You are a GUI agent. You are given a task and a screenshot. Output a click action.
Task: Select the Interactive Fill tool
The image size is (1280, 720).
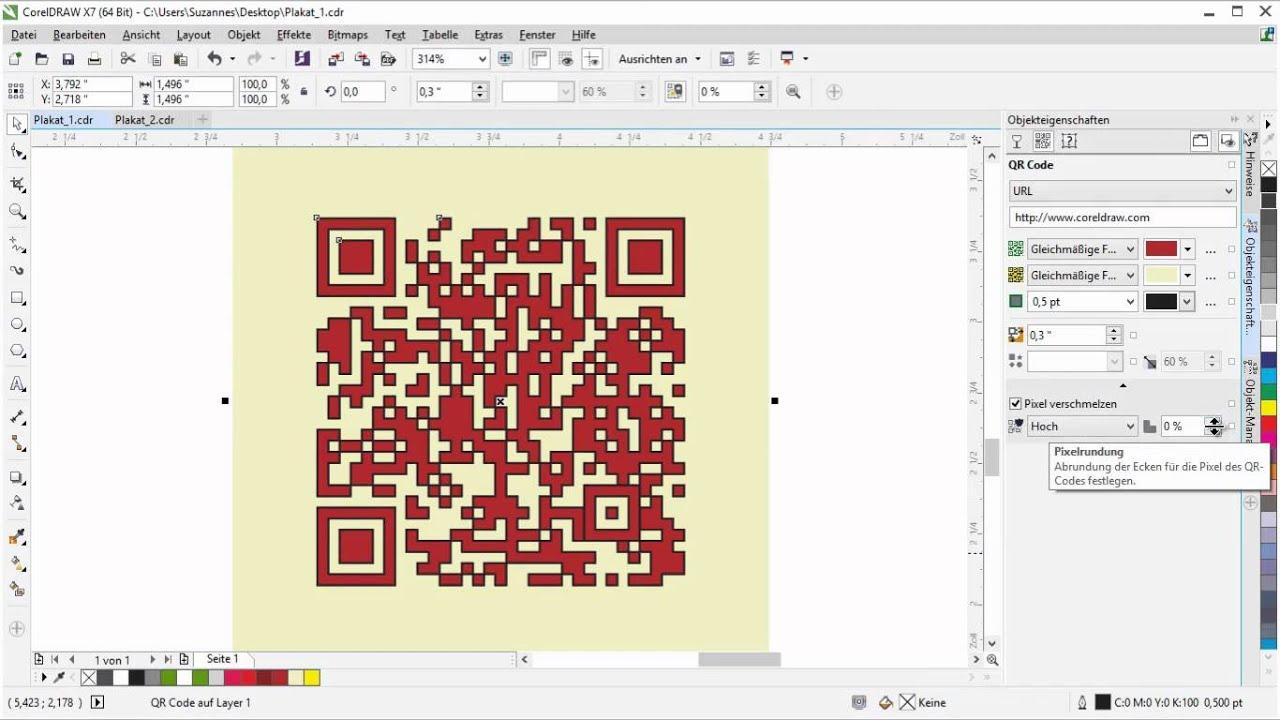click(x=17, y=563)
